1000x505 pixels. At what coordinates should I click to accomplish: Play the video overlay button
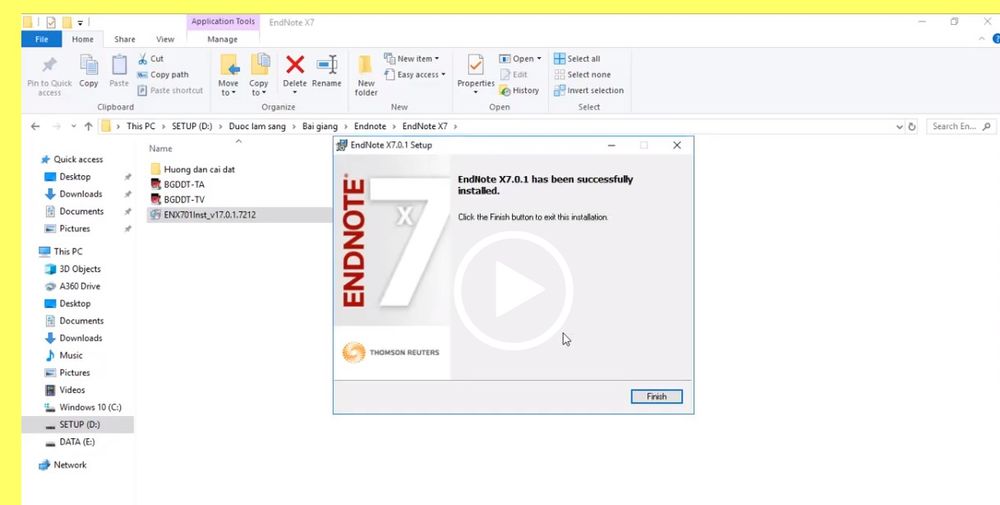[x=513, y=290]
